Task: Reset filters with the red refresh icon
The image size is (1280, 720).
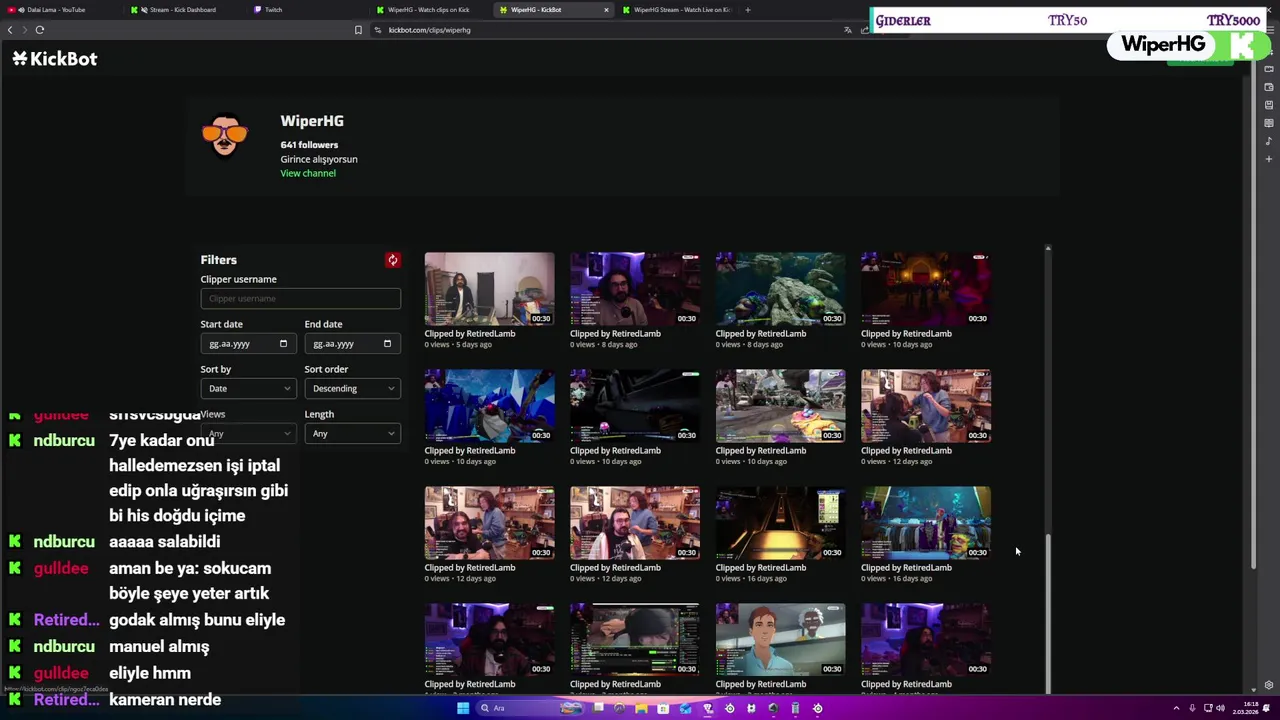Action: point(393,260)
